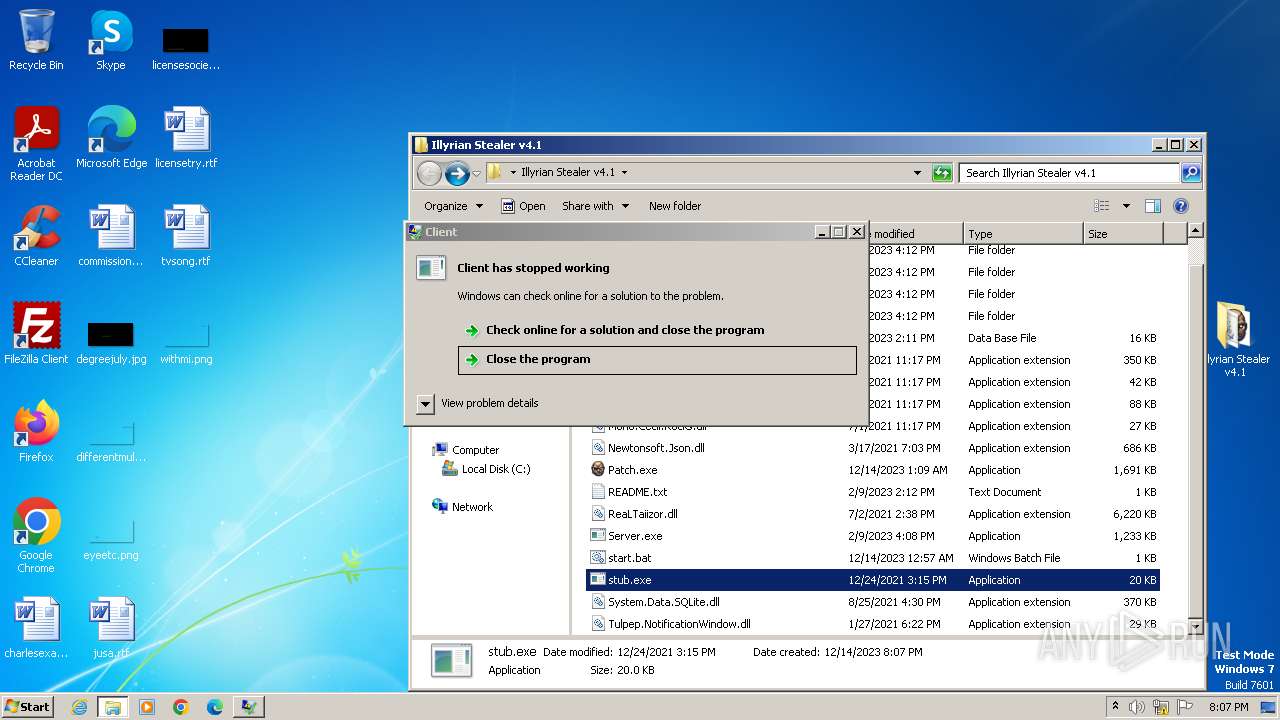This screenshot has height=720, width=1280.
Task: Click Close the program button
Action: (x=657, y=360)
